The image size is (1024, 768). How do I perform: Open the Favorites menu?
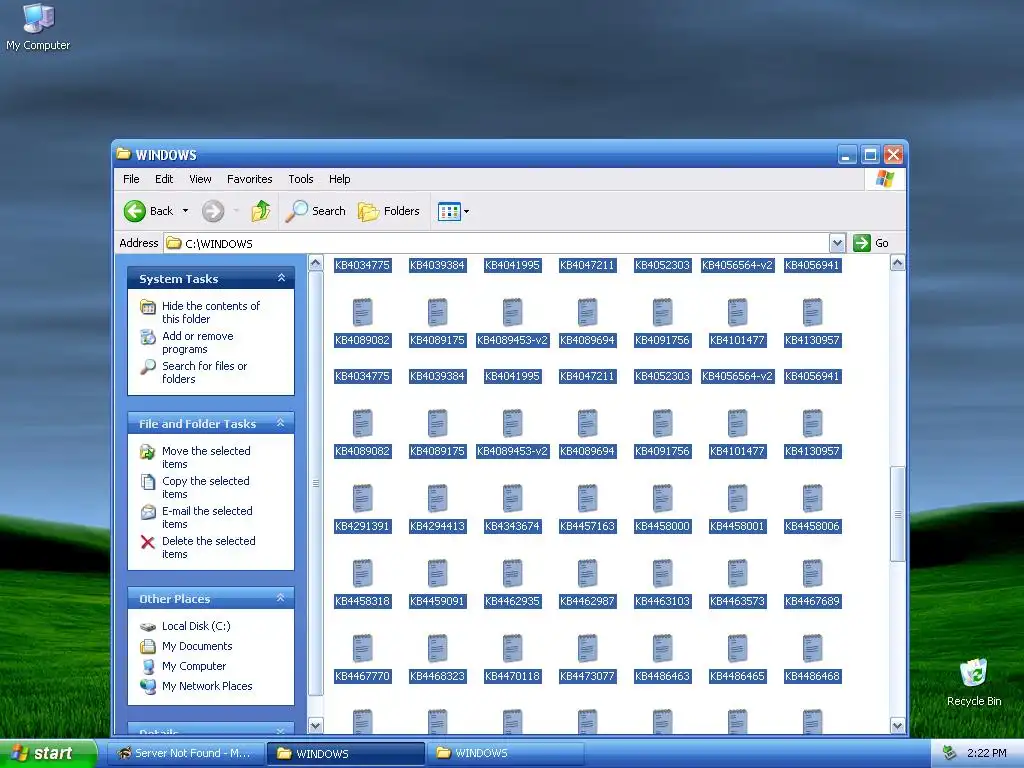tap(249, 179)
